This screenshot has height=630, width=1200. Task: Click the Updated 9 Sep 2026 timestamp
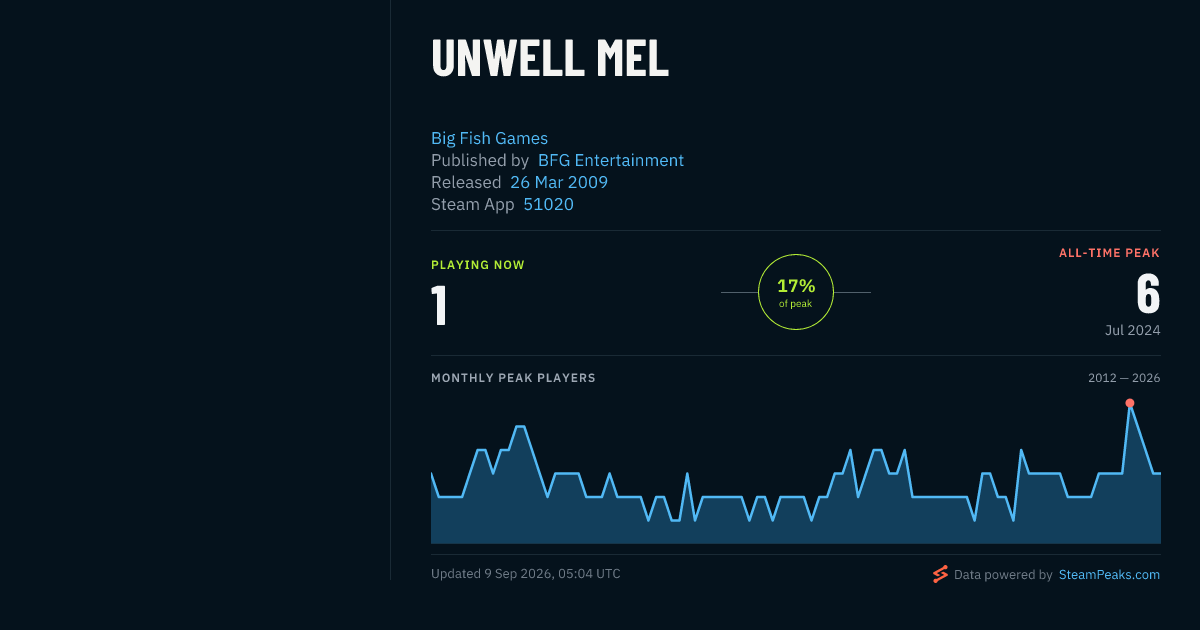526,574
